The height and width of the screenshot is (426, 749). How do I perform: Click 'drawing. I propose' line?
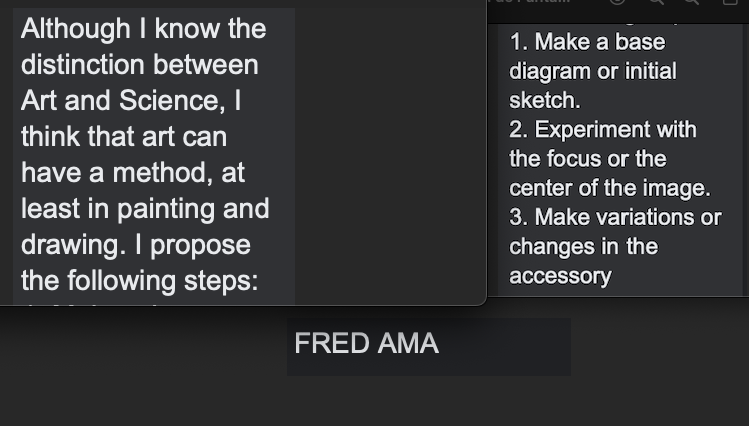tap(136, 245)
